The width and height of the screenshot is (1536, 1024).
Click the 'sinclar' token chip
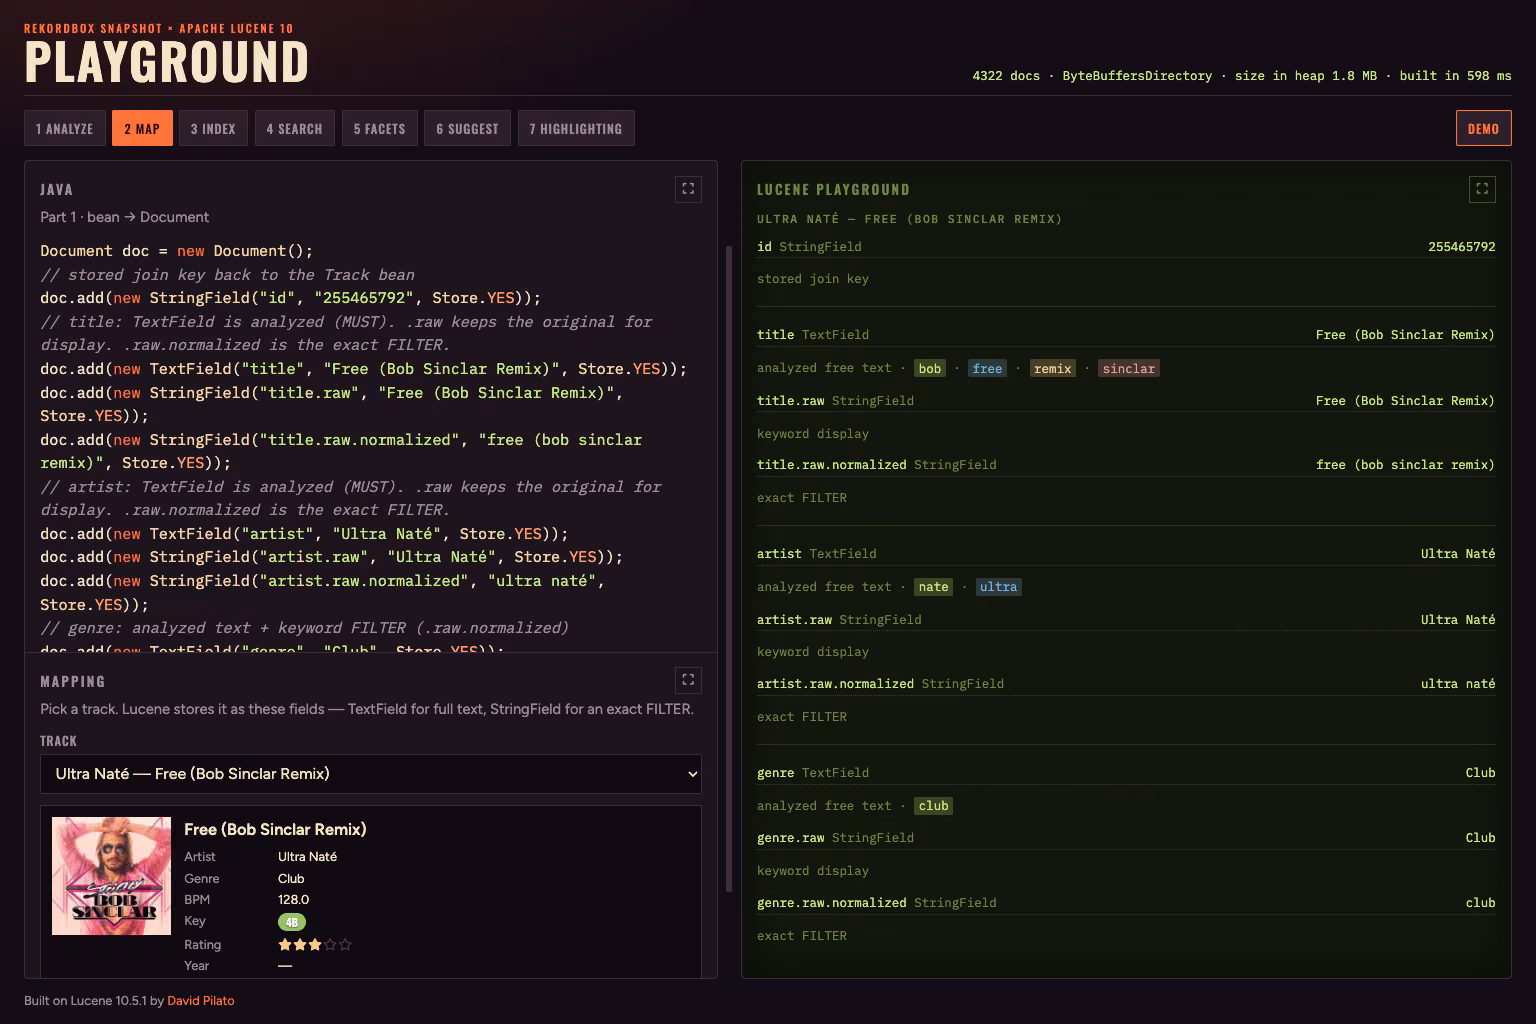point(1129,369)
